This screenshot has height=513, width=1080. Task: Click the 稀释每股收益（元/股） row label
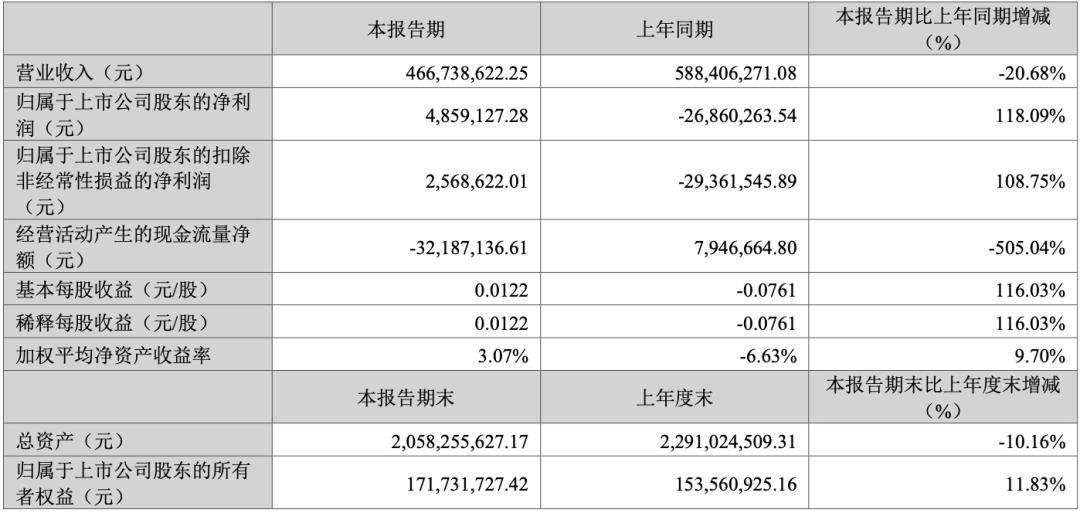[111, 324]
